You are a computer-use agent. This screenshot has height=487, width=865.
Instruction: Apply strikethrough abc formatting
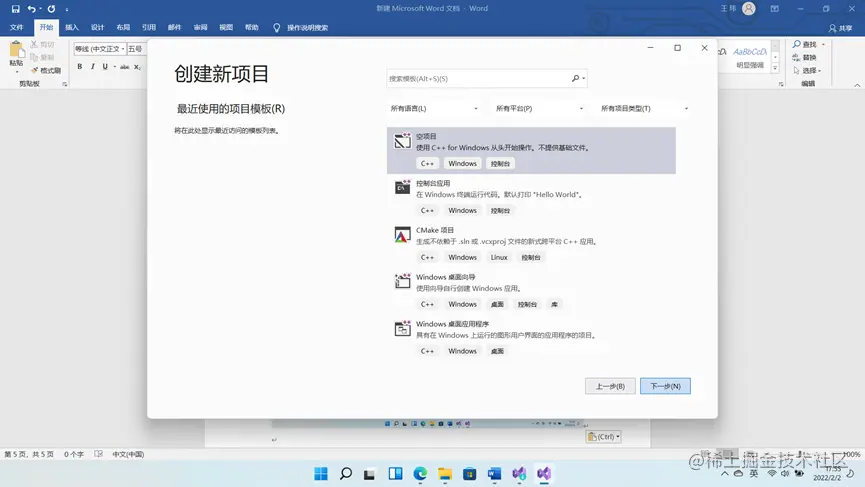click(x=125, y=67)
